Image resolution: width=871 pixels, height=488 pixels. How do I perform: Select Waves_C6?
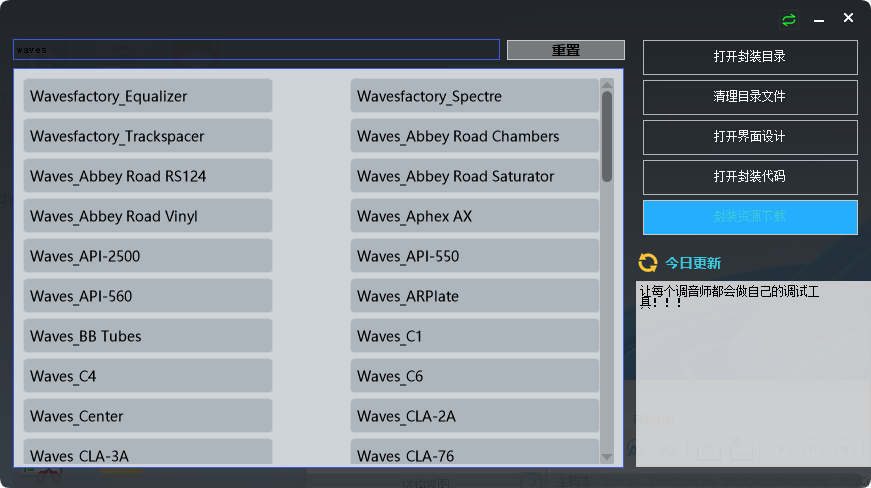(474, 376)
